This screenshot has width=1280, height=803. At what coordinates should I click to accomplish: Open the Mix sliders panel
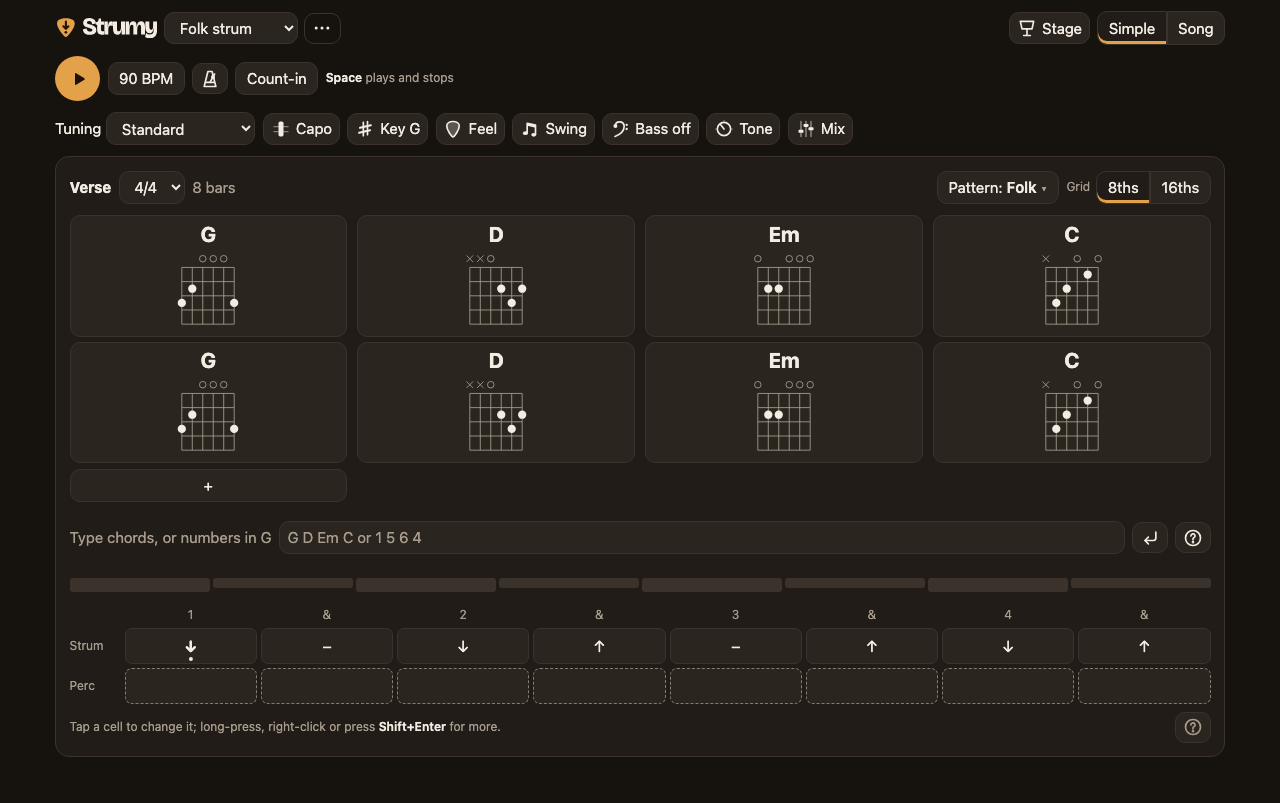[x=820, y=129]
